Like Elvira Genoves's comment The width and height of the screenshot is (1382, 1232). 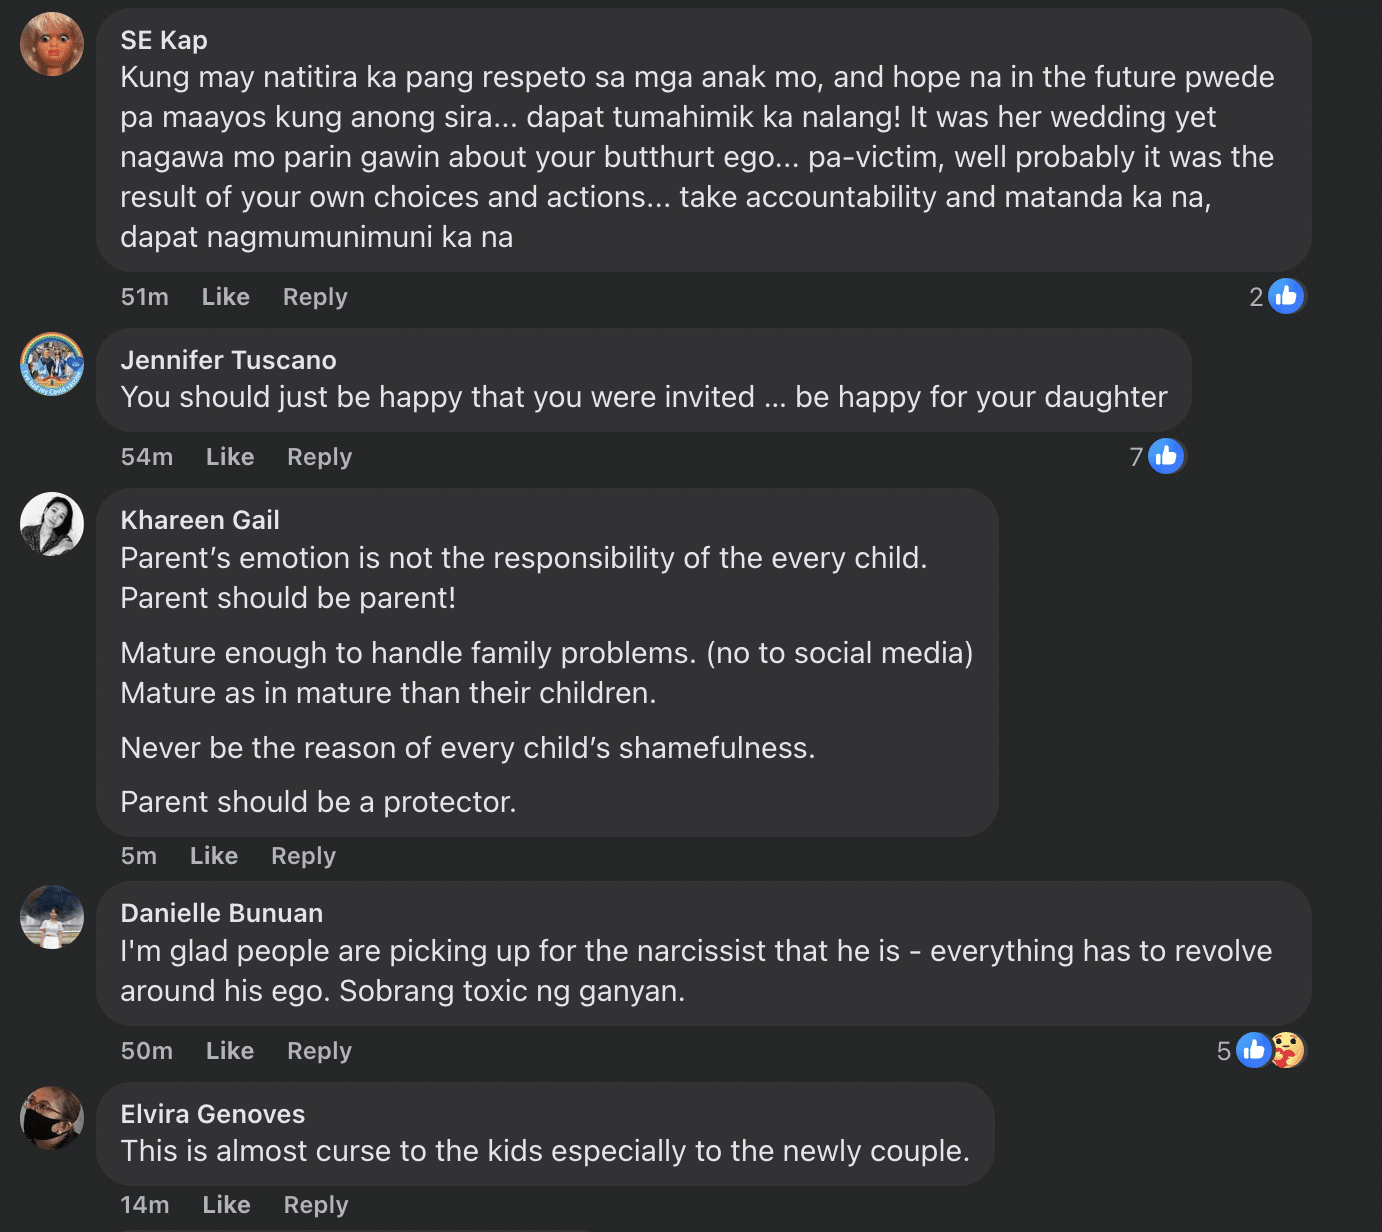226,1205
